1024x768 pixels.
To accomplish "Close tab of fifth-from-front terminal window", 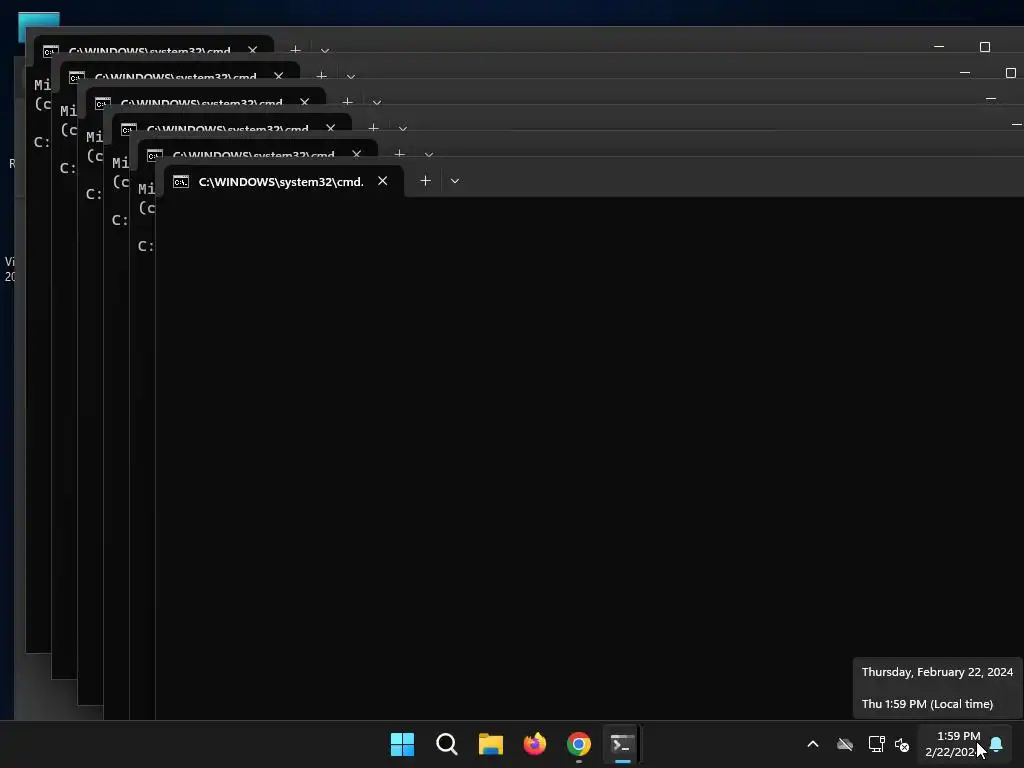I will (x=278, y=75).
